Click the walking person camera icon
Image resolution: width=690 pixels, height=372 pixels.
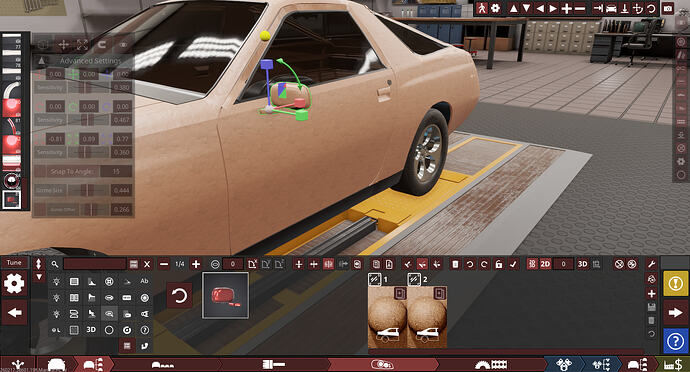pyautogui.click(x=482, y=8)
